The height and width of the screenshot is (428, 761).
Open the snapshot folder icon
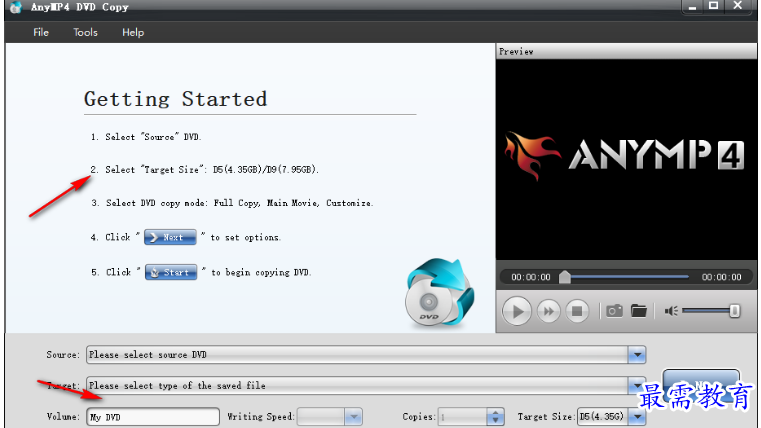(639, 311)
